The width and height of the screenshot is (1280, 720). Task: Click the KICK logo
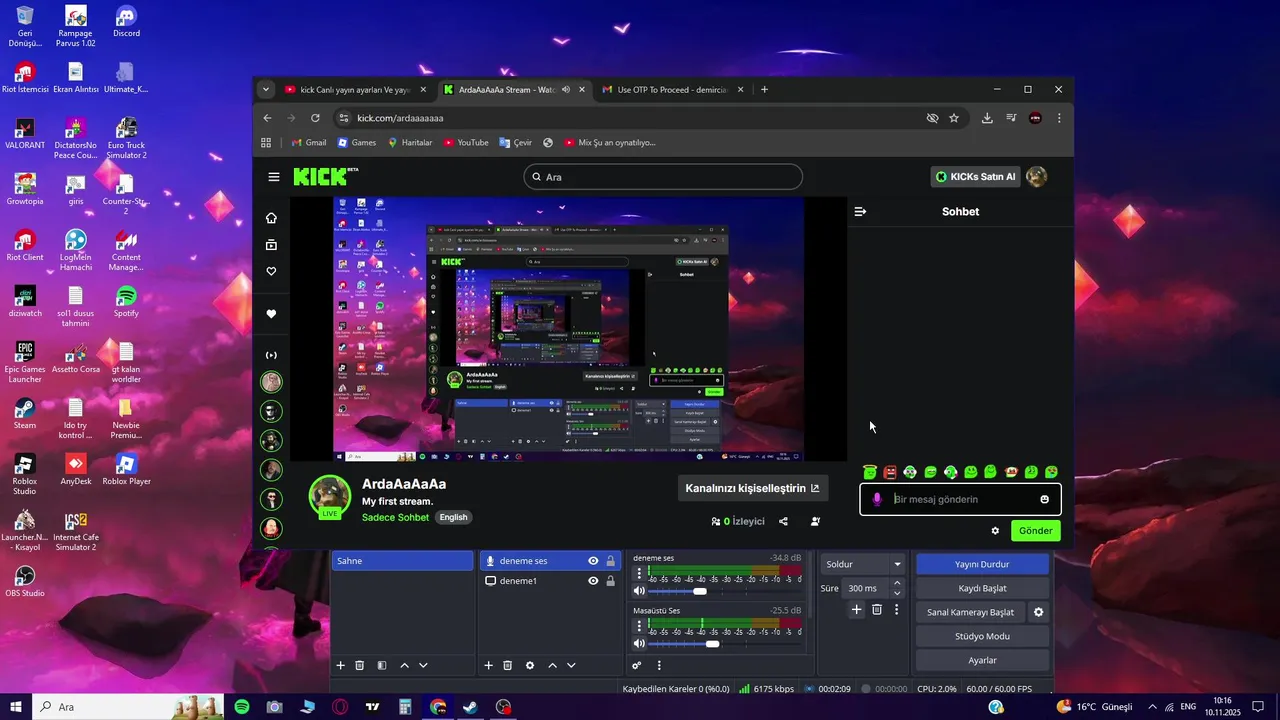[325, 177]
